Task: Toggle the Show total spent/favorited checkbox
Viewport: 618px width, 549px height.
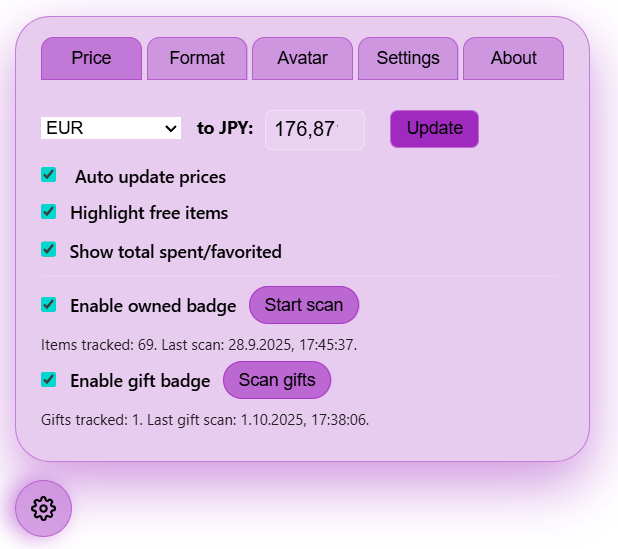Action: point(48,249)
